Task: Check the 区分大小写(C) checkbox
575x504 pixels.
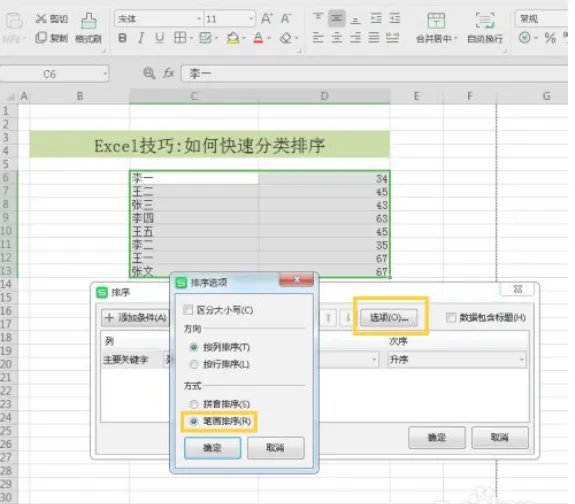Action: [x=188, y=310]
